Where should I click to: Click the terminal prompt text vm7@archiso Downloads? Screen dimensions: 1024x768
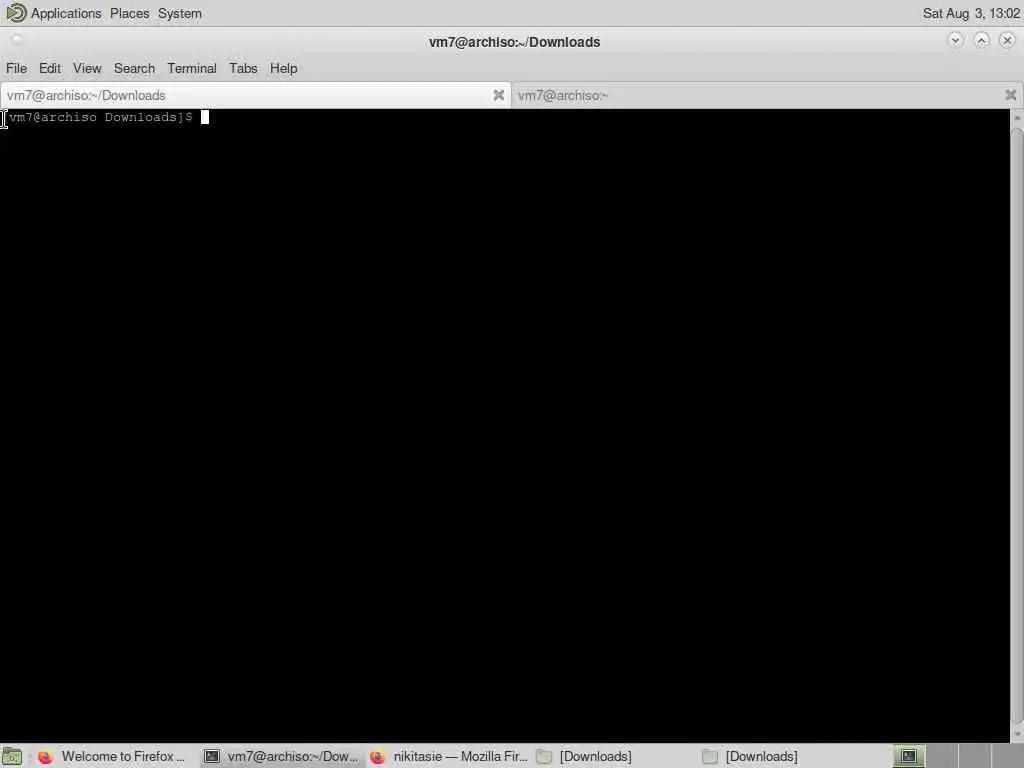pos(92,117)
